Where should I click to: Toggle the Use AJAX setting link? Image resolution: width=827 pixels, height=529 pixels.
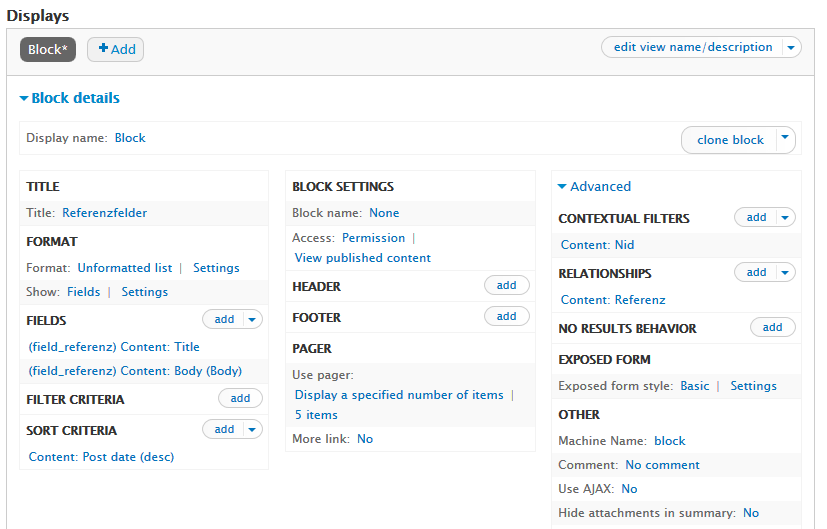[x=629, y=489]
